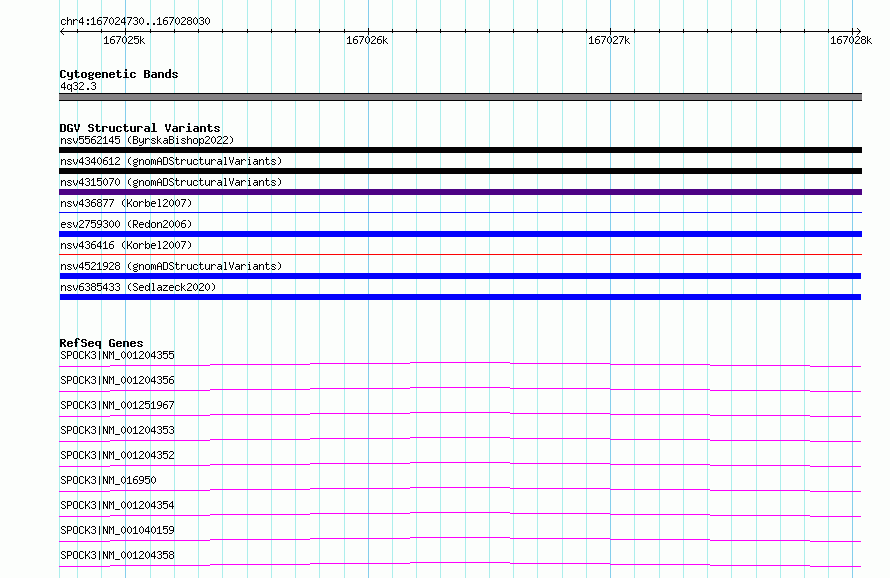Open the DGV Structural Variants track title

pos(140,128)
